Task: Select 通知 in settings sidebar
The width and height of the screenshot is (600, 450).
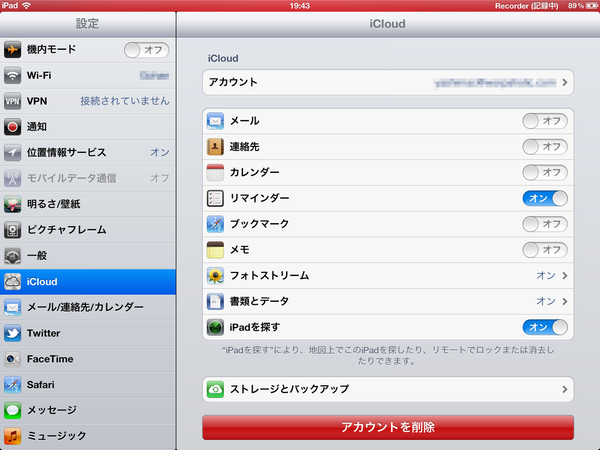Action: pyautogui.click(x=88, y=127)
